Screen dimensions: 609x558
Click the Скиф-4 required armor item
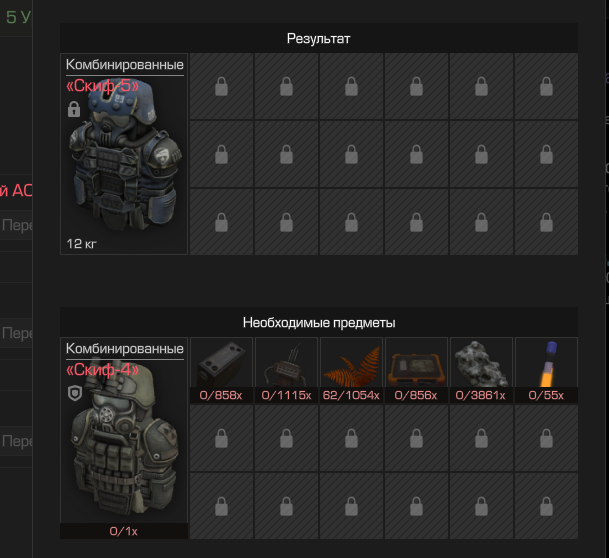(124, 438)
